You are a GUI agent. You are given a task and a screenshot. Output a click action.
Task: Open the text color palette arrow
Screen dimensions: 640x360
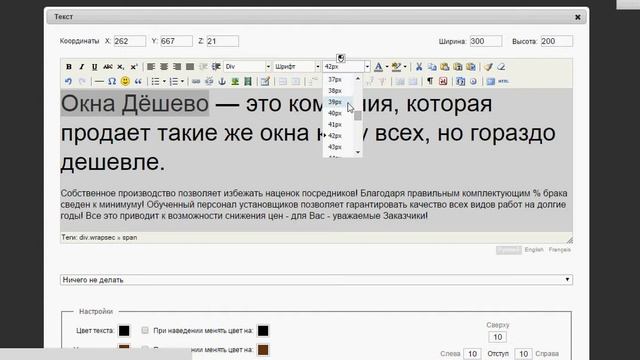(x=387, y=67)
